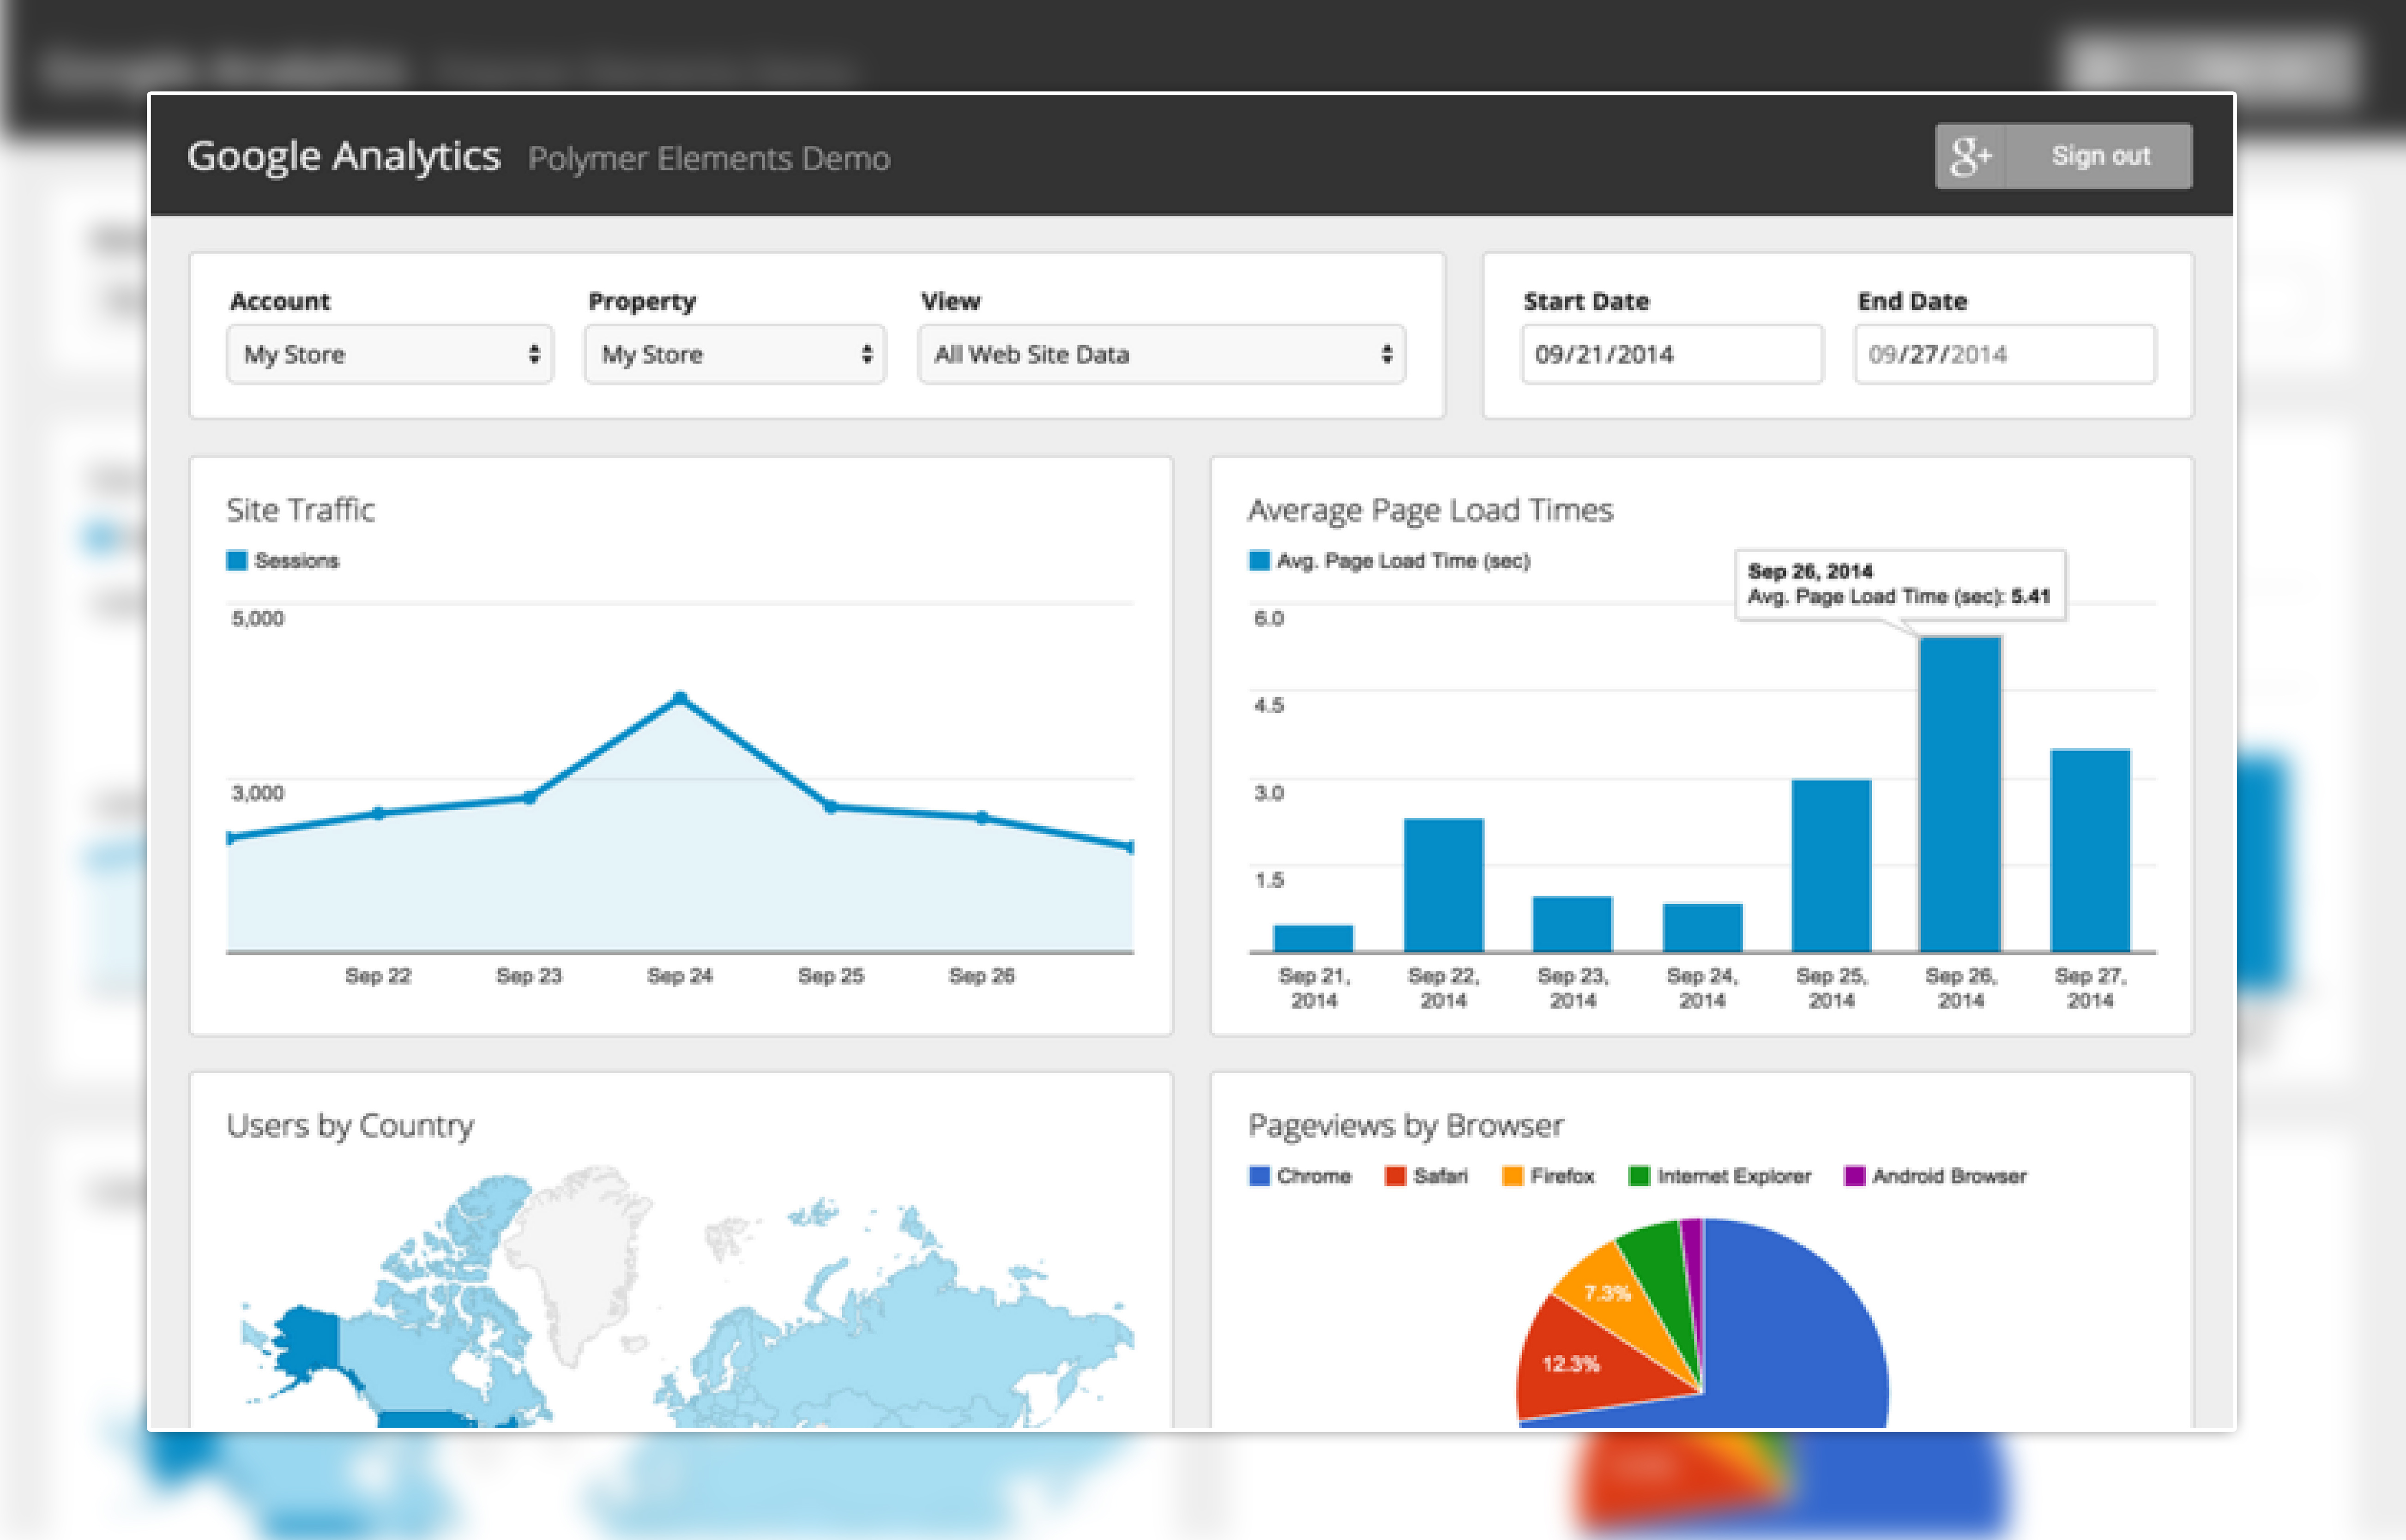Click the Google Analytics title
Image resolution: width=2406 pixels, height=1540 pixels.
click(x=343, y=156)
